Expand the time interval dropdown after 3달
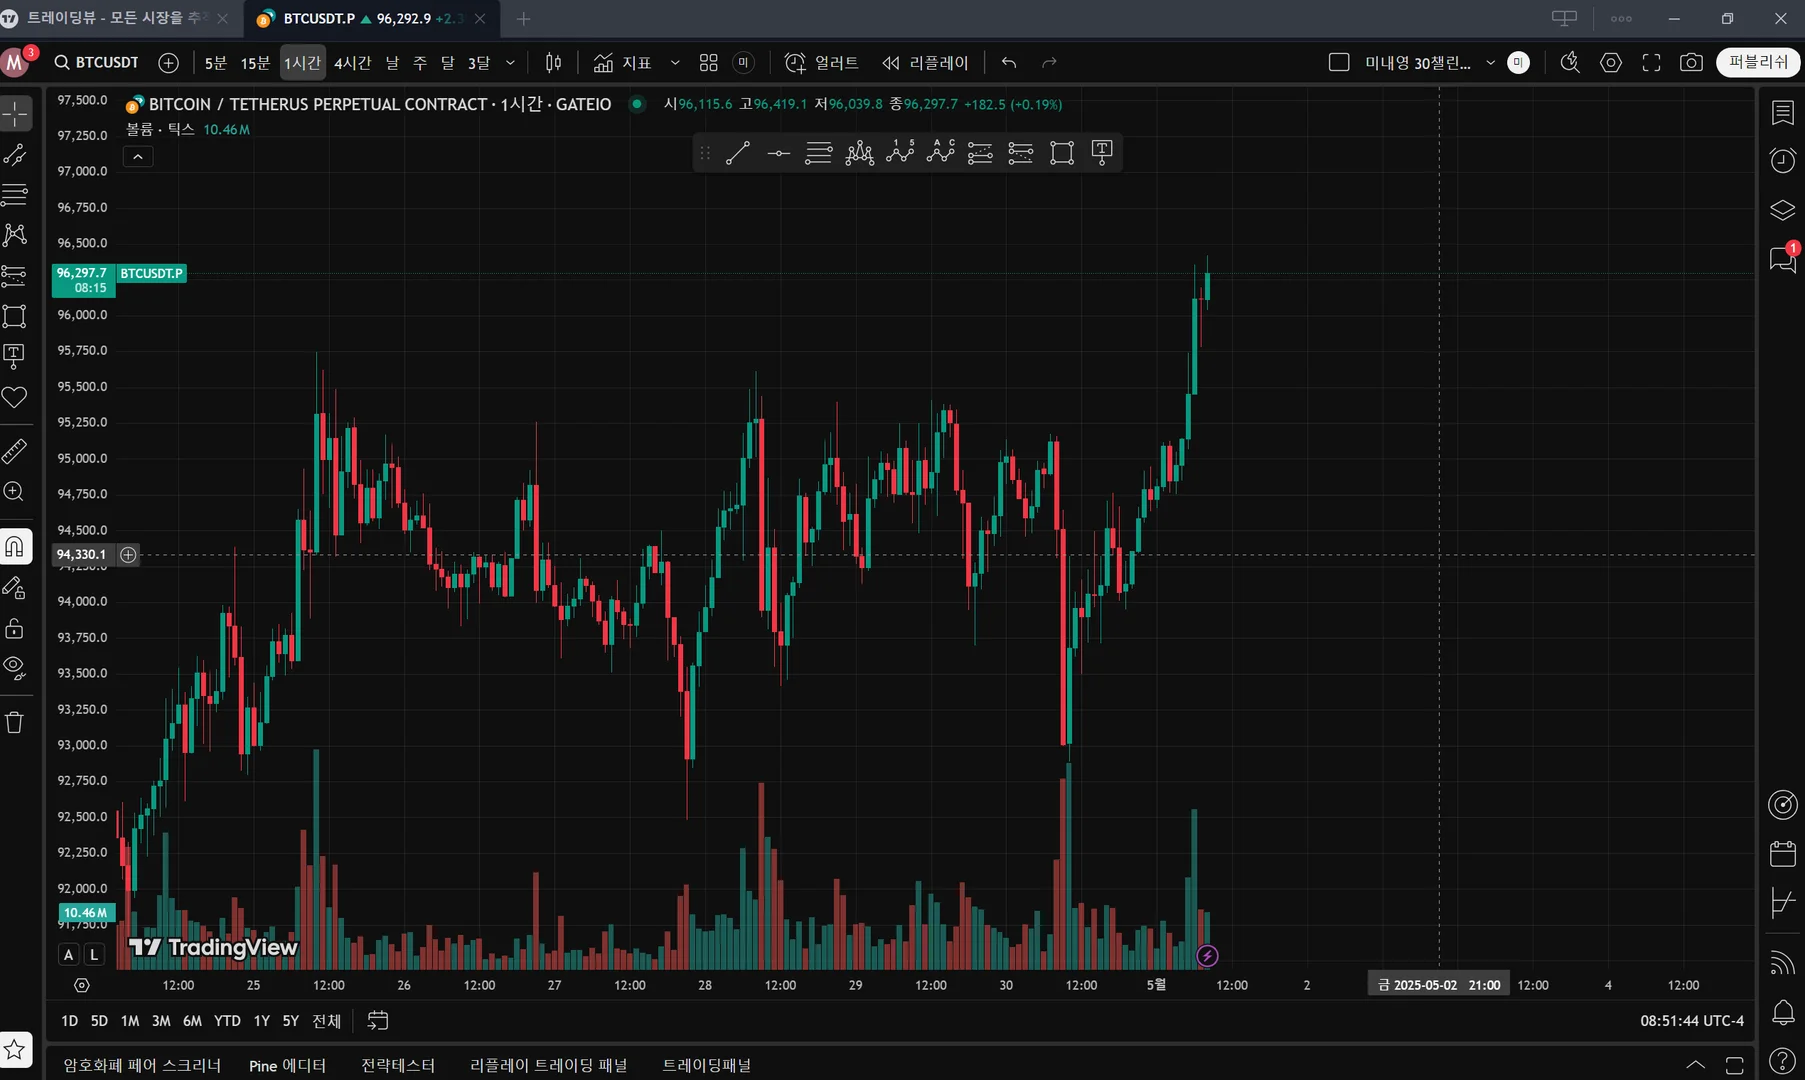Image resolution: width=1805 pixels, height=1080 pixels. pos(510,63)
